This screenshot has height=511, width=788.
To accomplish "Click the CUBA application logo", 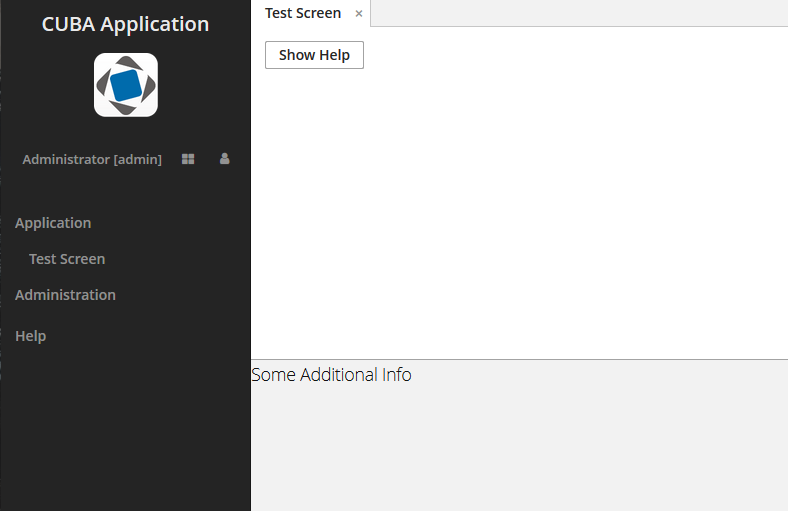I will (126, 85).
